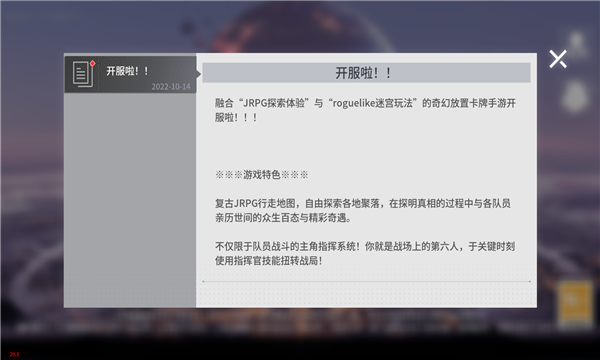Screen dimensions: 600x360
Task: Close the announcement dialog with the X
Action: [558, 59]
